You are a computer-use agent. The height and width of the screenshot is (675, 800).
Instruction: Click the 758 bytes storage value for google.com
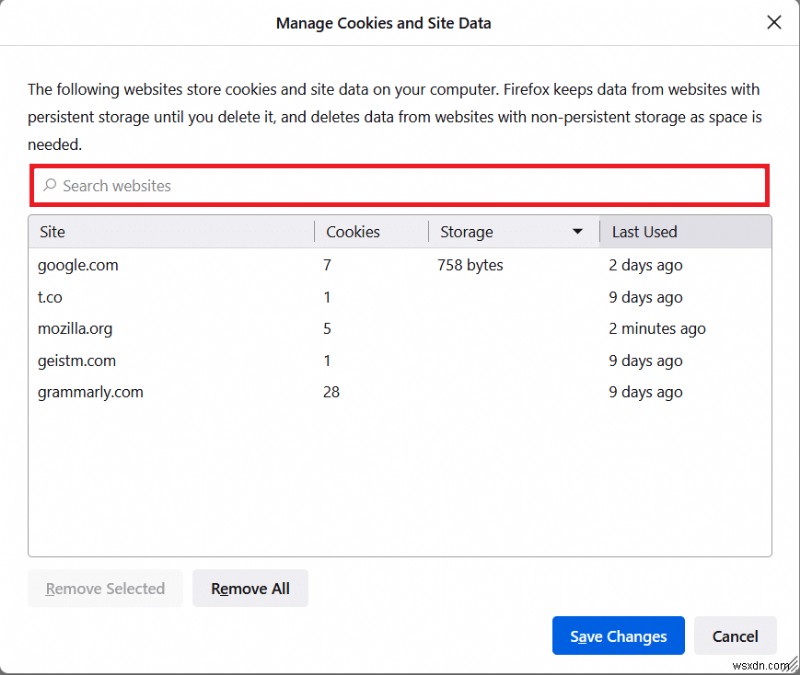470,265
